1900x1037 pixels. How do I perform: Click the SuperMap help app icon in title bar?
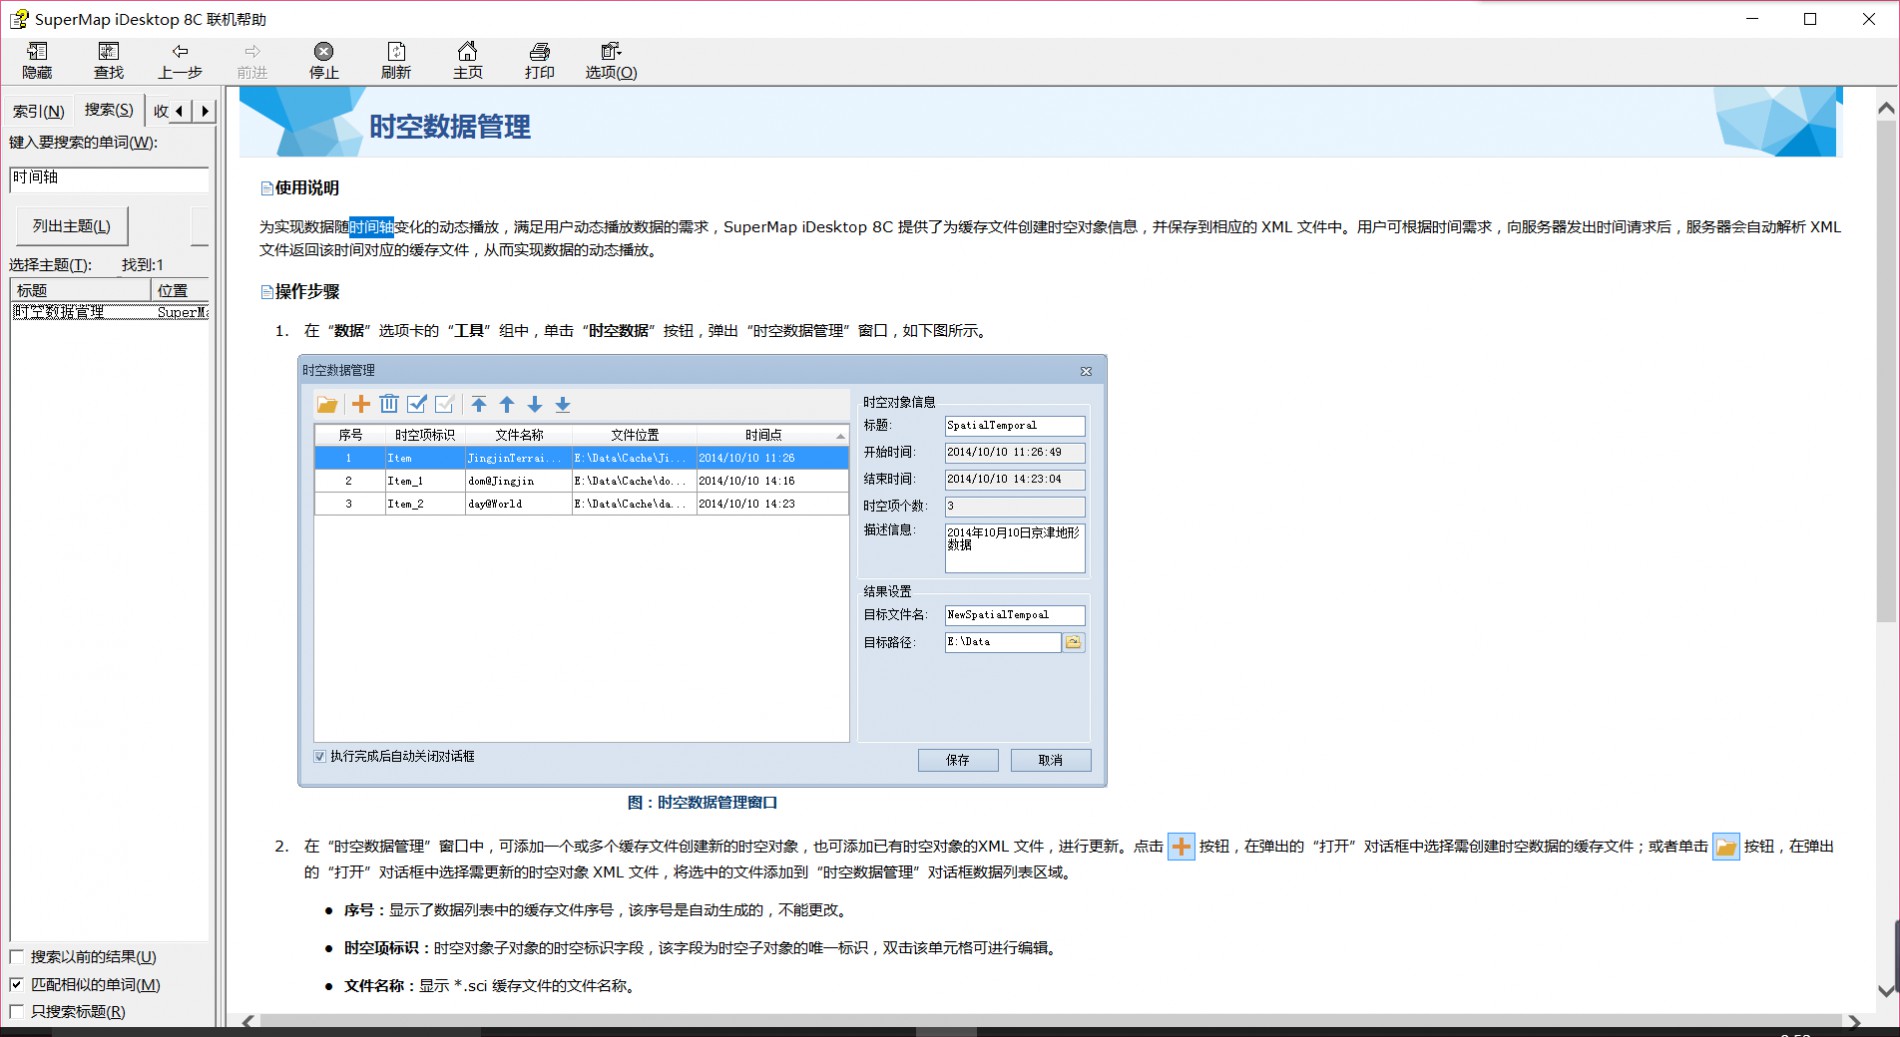[19, 19]
